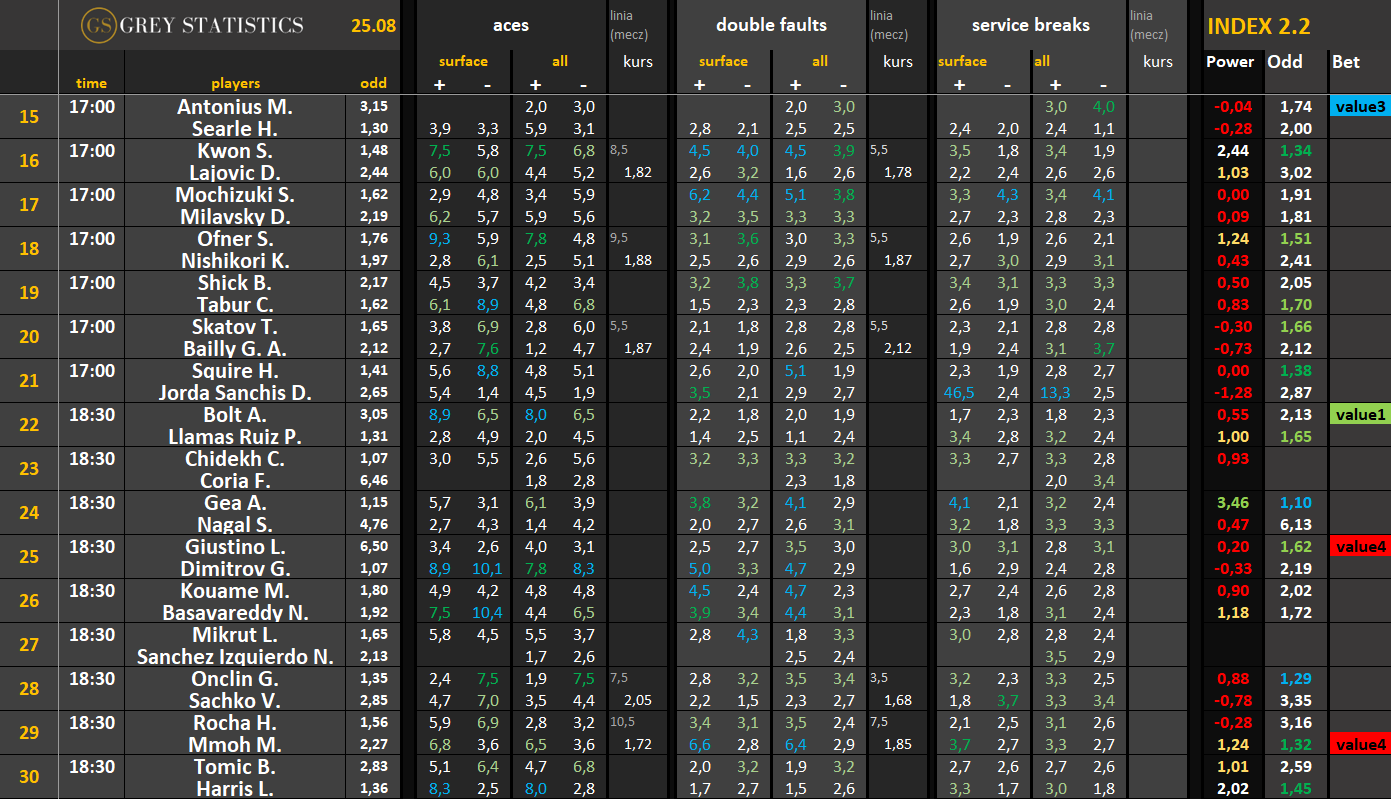1391x799 pixels.
Task: Select player Skatov T.
Action: coord(235,326)
